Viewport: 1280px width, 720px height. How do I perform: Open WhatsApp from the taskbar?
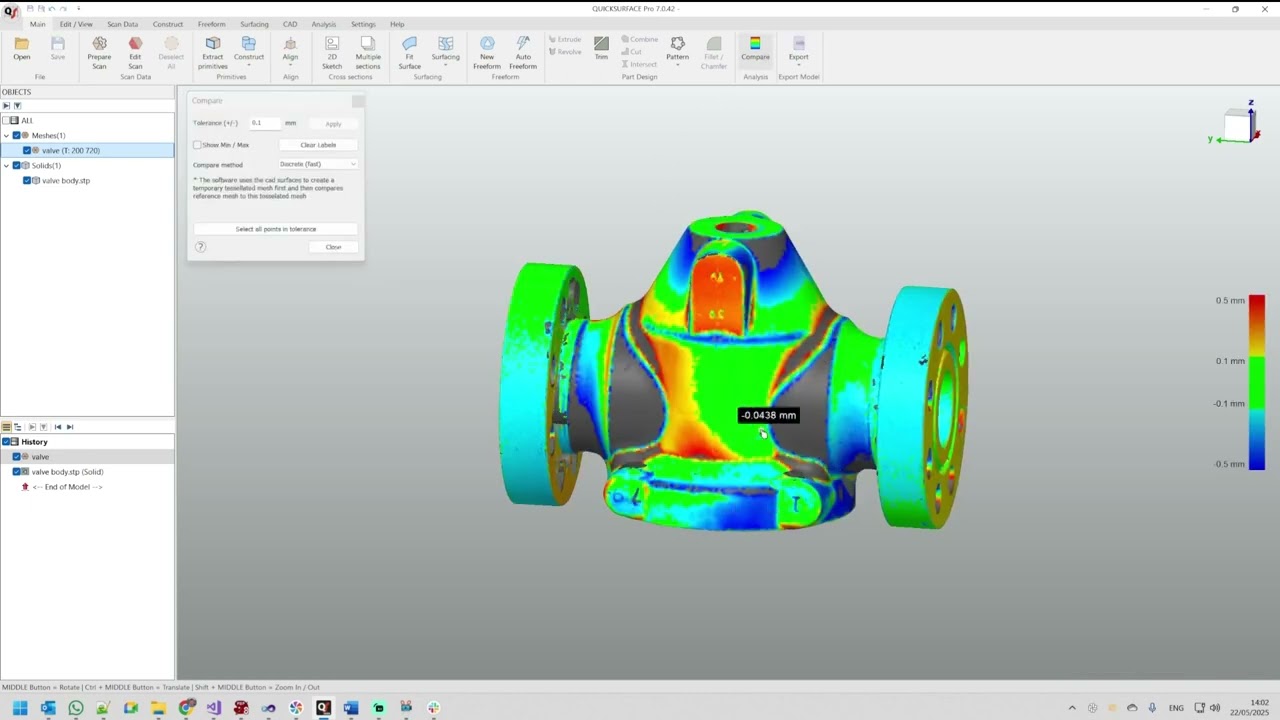[76, 708]
